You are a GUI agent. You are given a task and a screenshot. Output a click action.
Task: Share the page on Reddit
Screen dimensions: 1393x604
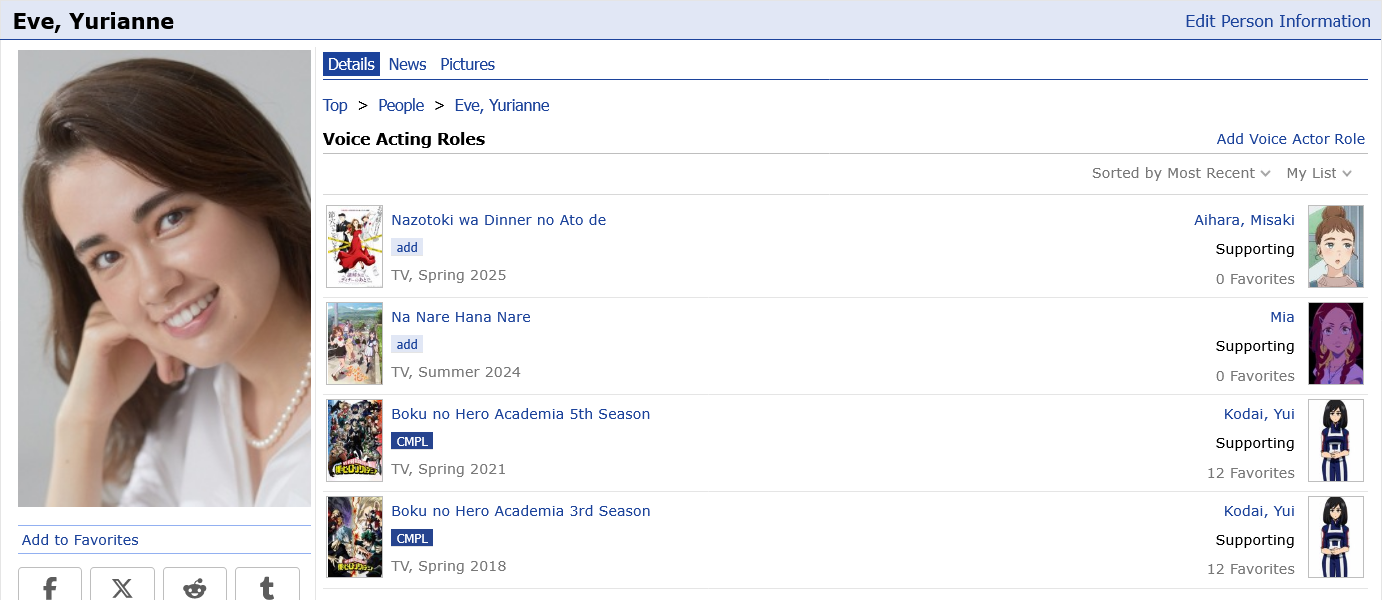click(x=195, y=586)
